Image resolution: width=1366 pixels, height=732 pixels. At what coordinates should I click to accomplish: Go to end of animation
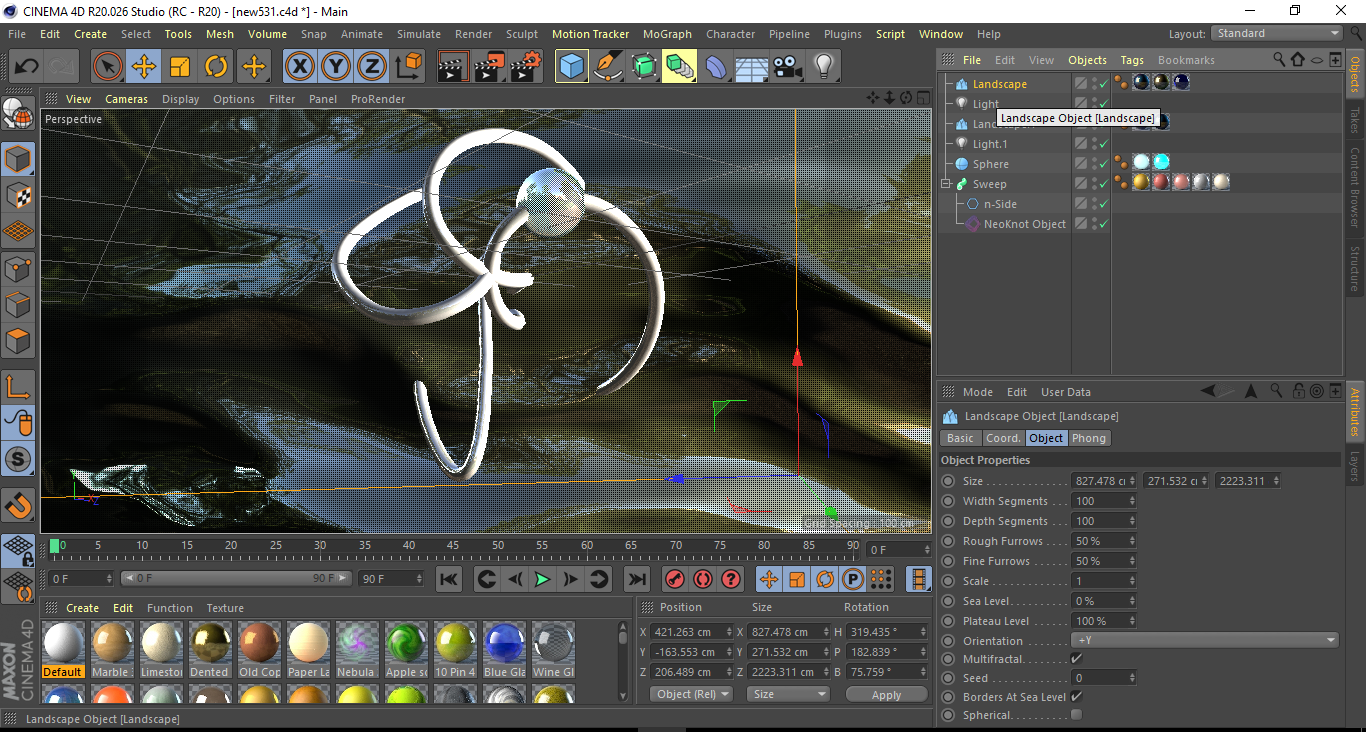(x=636, y=579)
